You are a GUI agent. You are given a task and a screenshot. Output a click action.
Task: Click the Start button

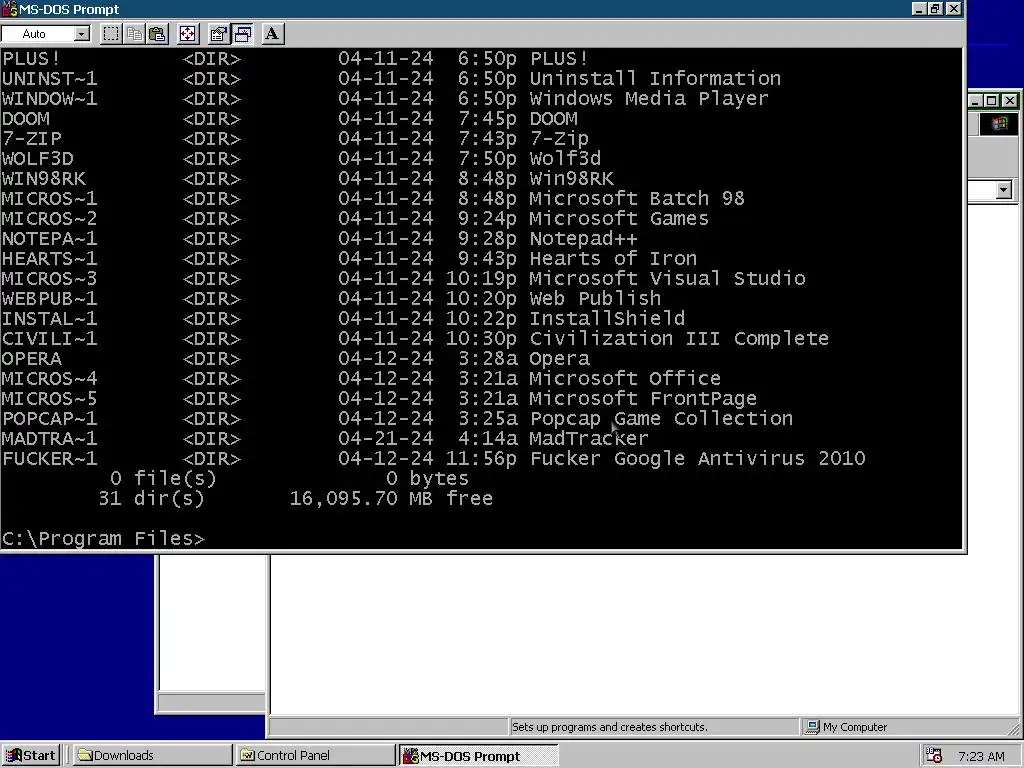pyautogui.click(x=31, y=756)
